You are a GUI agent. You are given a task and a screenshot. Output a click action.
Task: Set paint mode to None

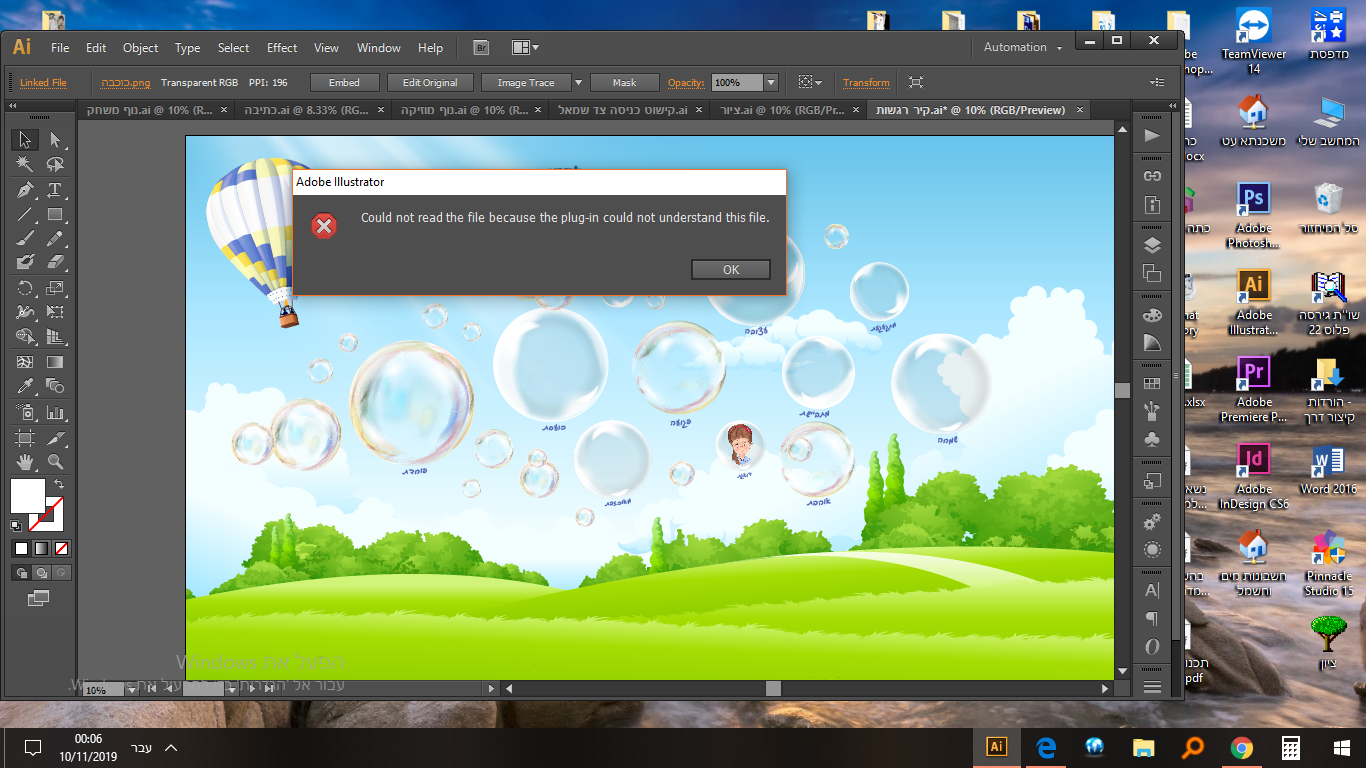click(x=61, y=548)
